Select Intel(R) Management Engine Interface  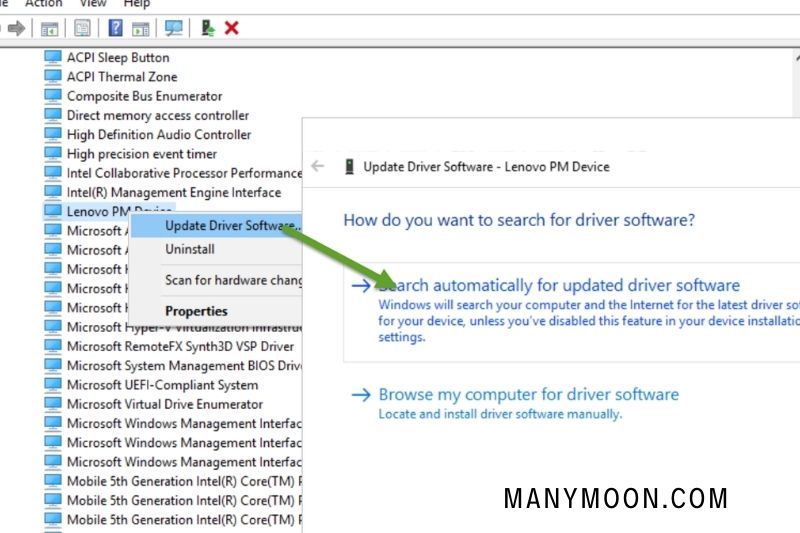(x=174, y=192)
